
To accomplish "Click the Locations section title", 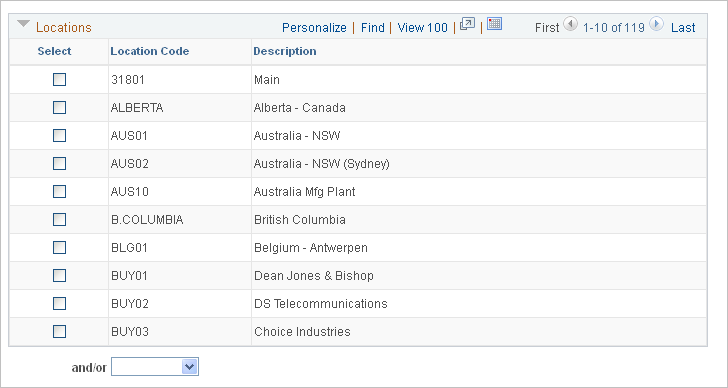I will pos(64,28).
